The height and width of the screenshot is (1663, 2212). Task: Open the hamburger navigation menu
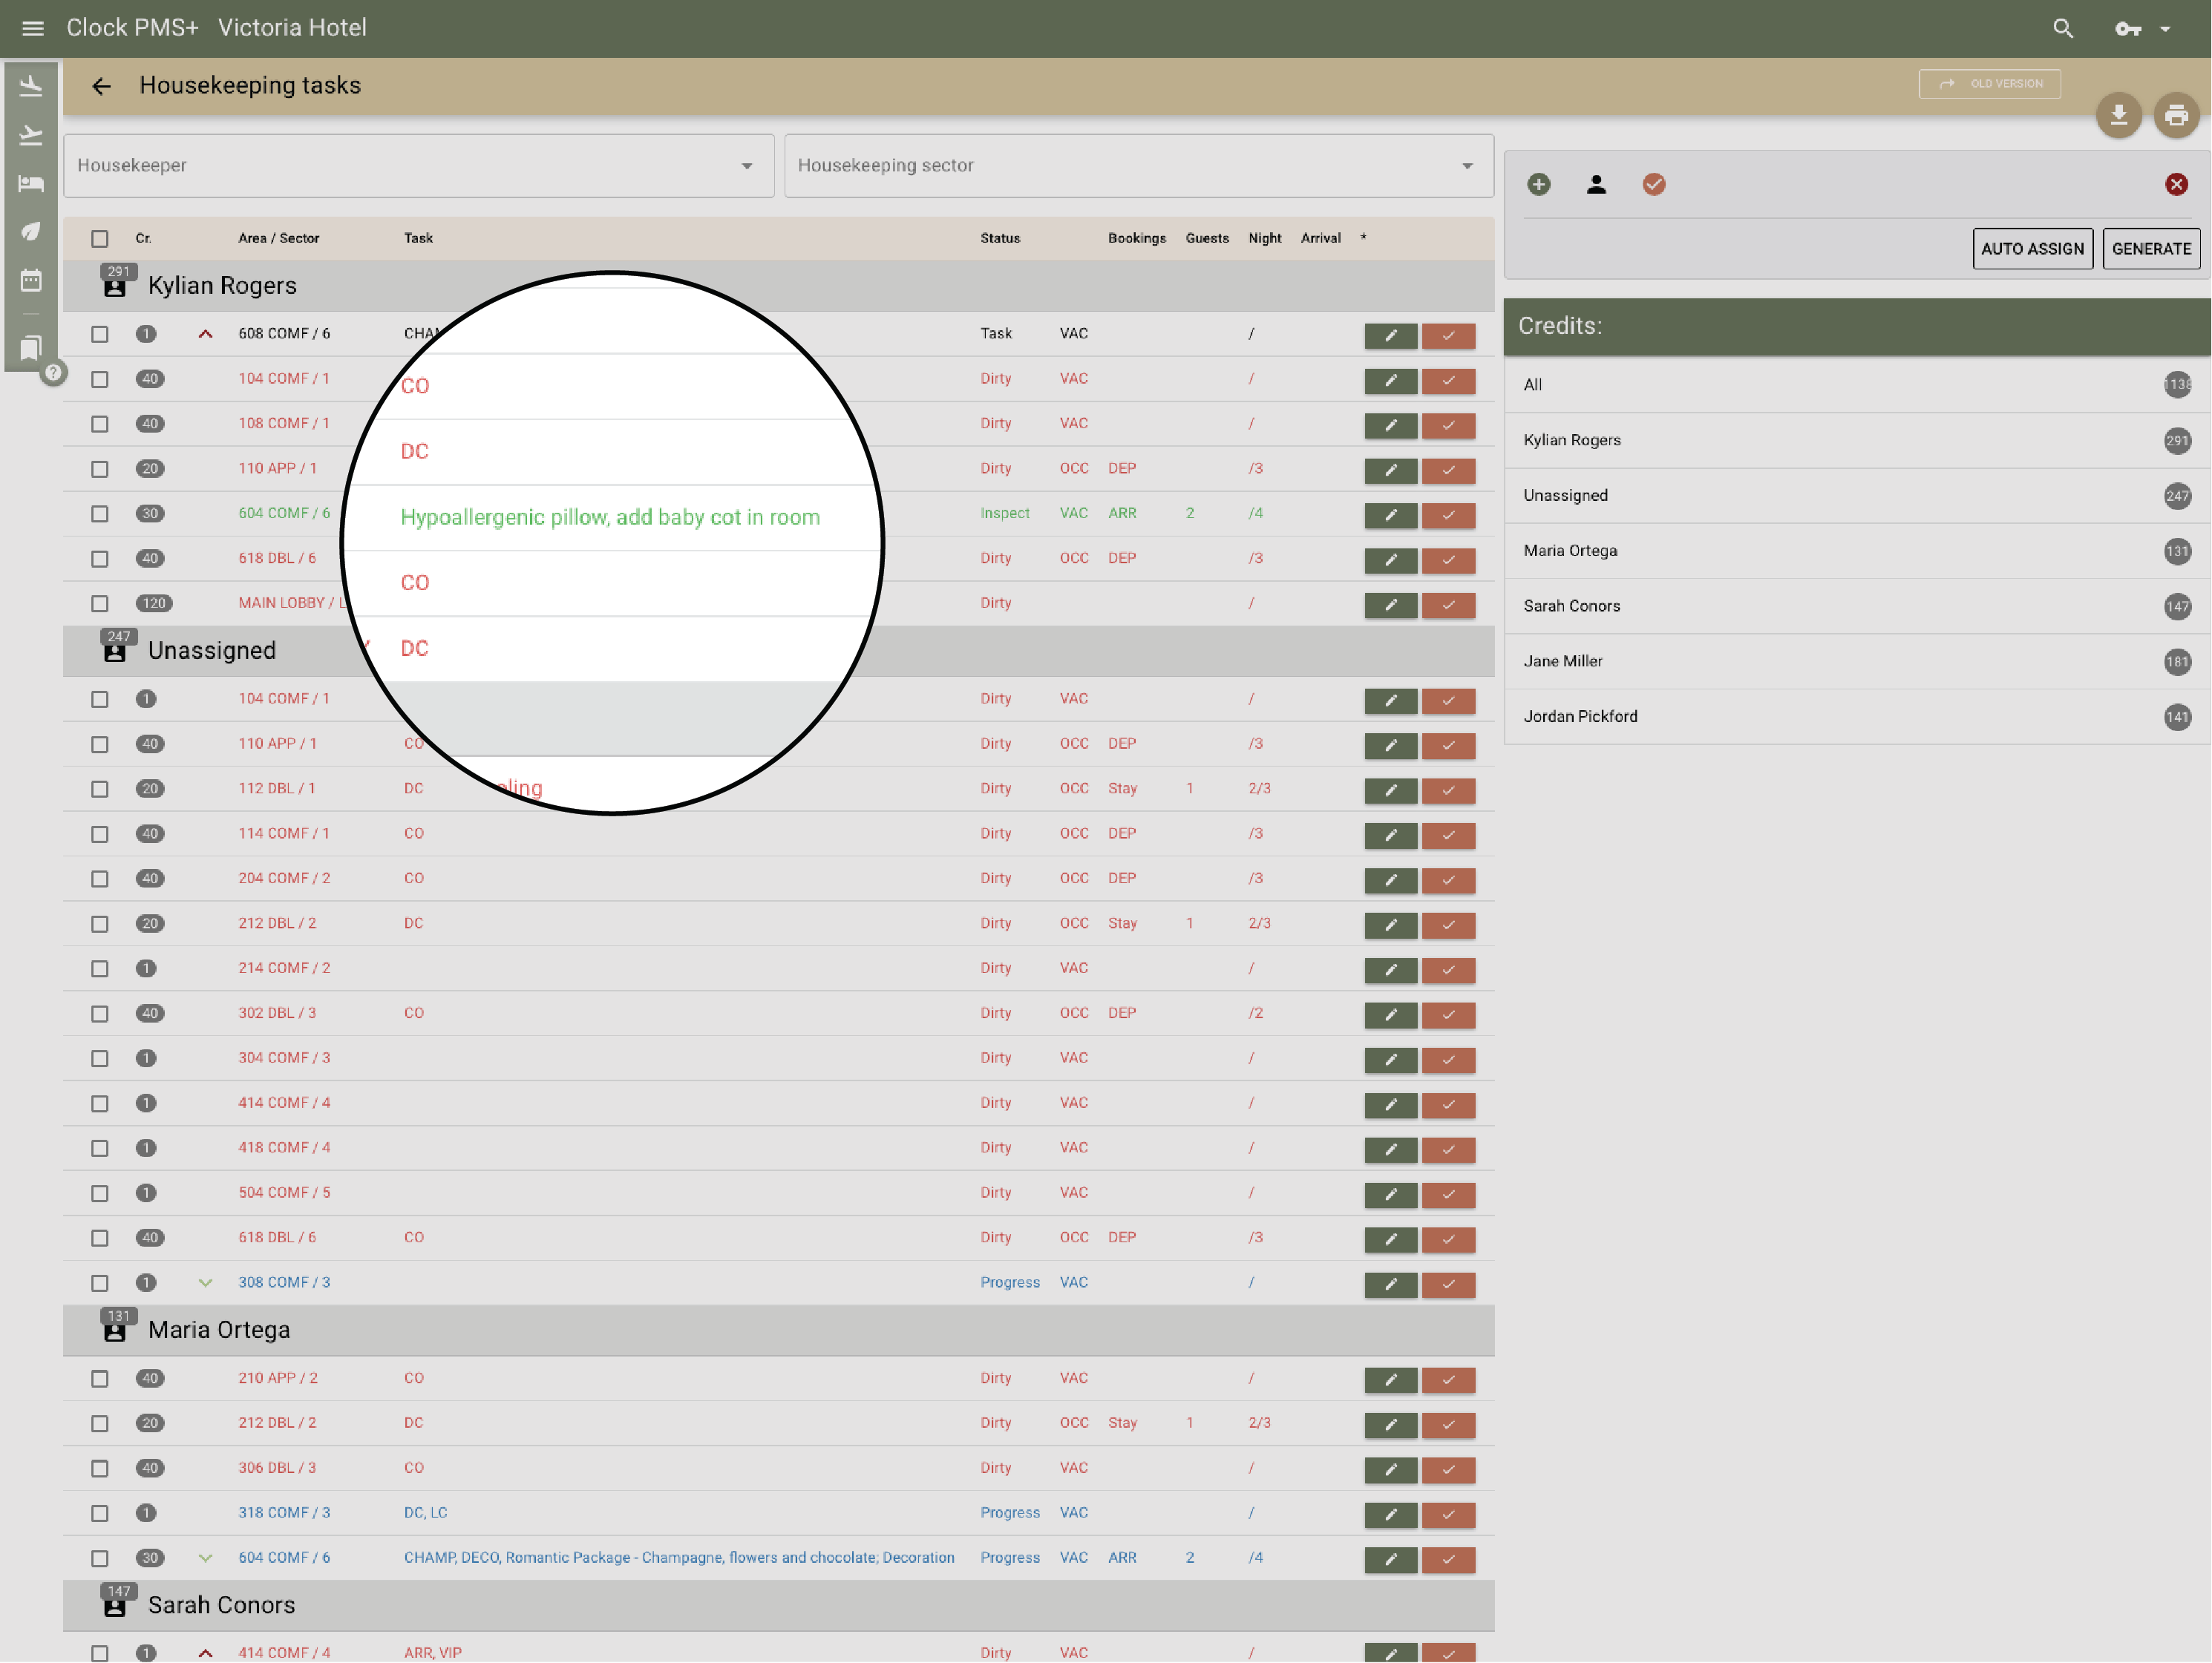pyautogui.click(x=33, y=28)
